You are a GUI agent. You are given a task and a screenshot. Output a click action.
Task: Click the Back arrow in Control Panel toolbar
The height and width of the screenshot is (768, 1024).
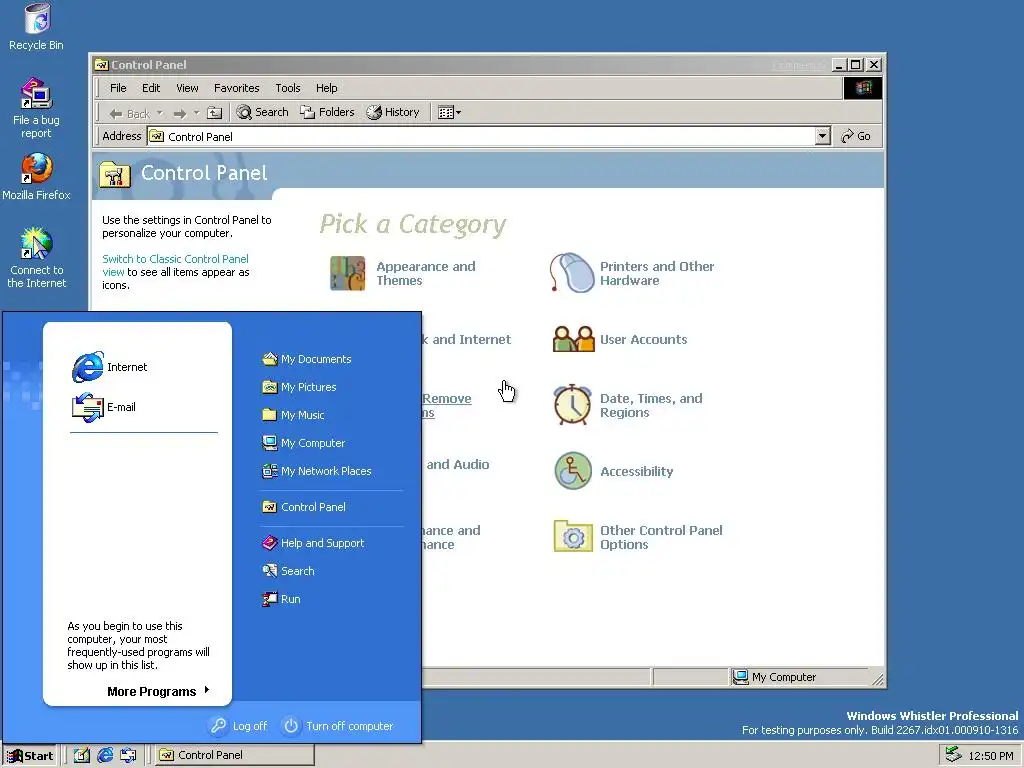coord(129,113)
